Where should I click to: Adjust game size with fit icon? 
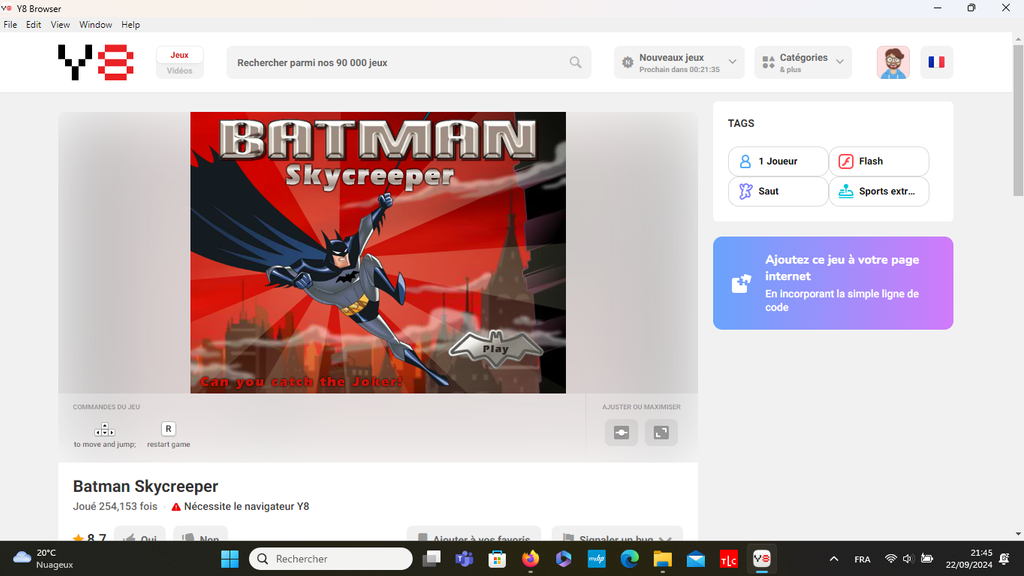[x=621, y=432]
